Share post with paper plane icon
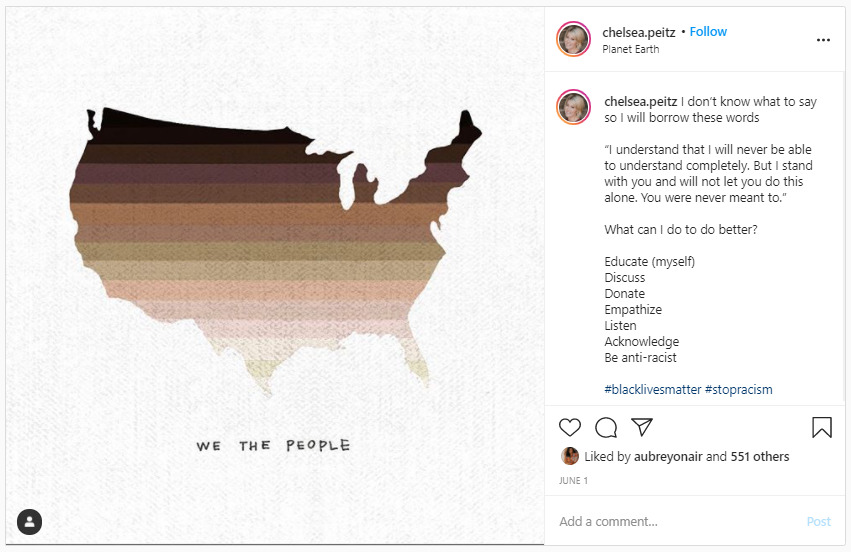The height and width of the screenshot is (552, 851). click(642, 428)
